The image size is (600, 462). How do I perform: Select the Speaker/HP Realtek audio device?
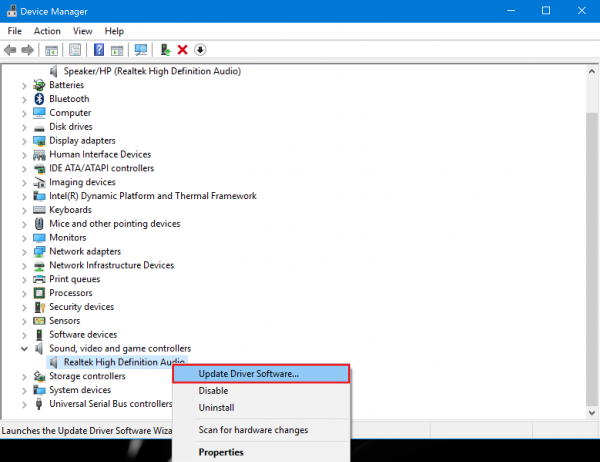pos(152,71)
